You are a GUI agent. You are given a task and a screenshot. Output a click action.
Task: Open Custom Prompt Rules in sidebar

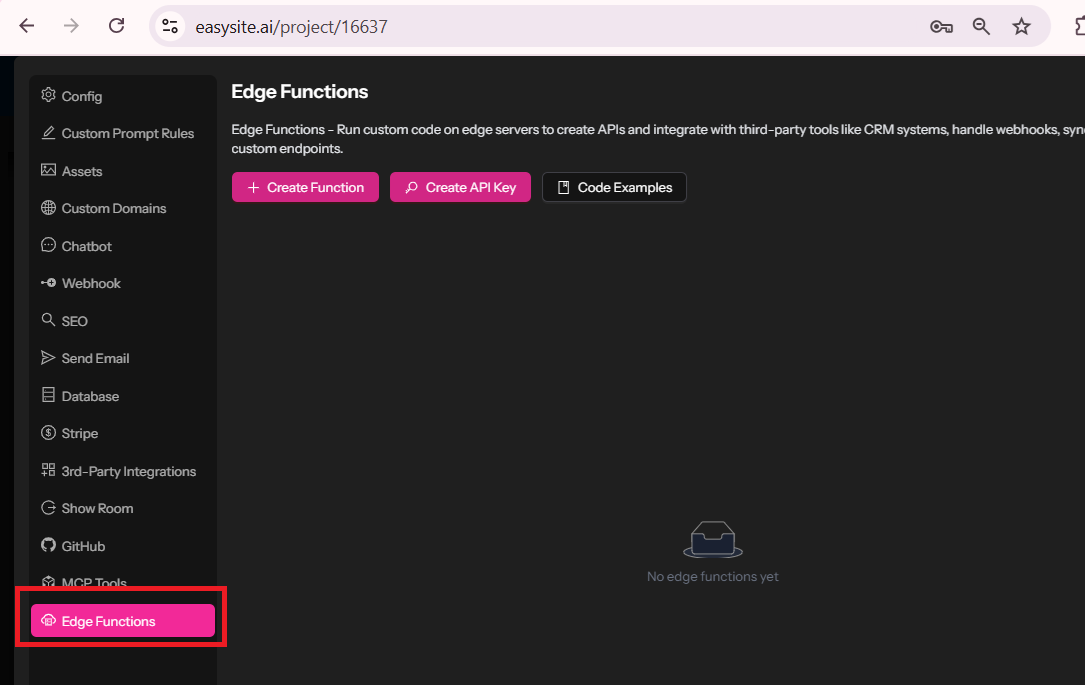(127, 133)
